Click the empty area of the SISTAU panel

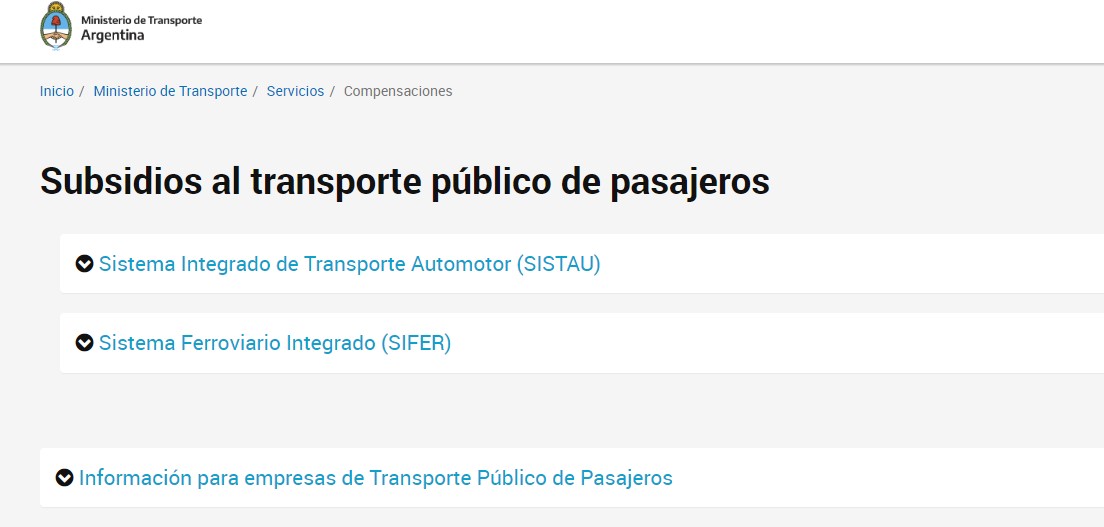click(x=845, y=264)
